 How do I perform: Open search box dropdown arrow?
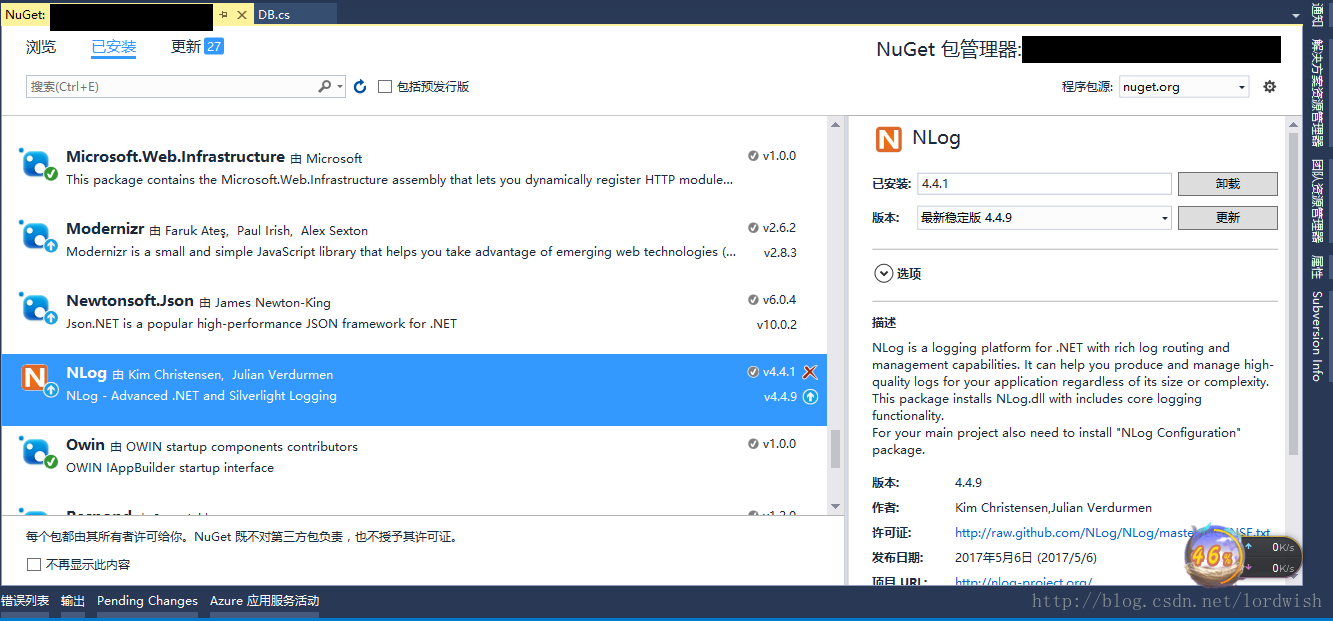coord(341,87)
